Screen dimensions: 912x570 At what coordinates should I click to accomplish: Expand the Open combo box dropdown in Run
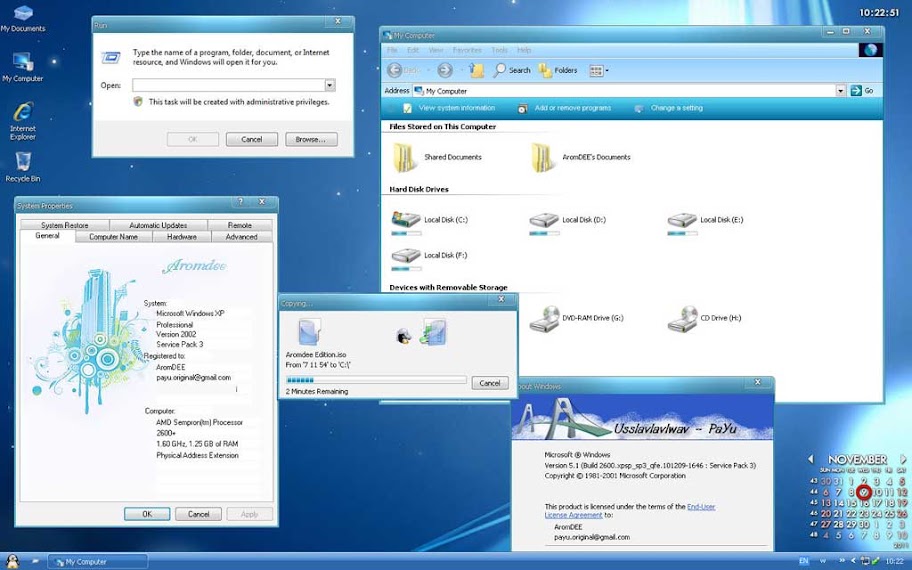[x=330, y=86]
